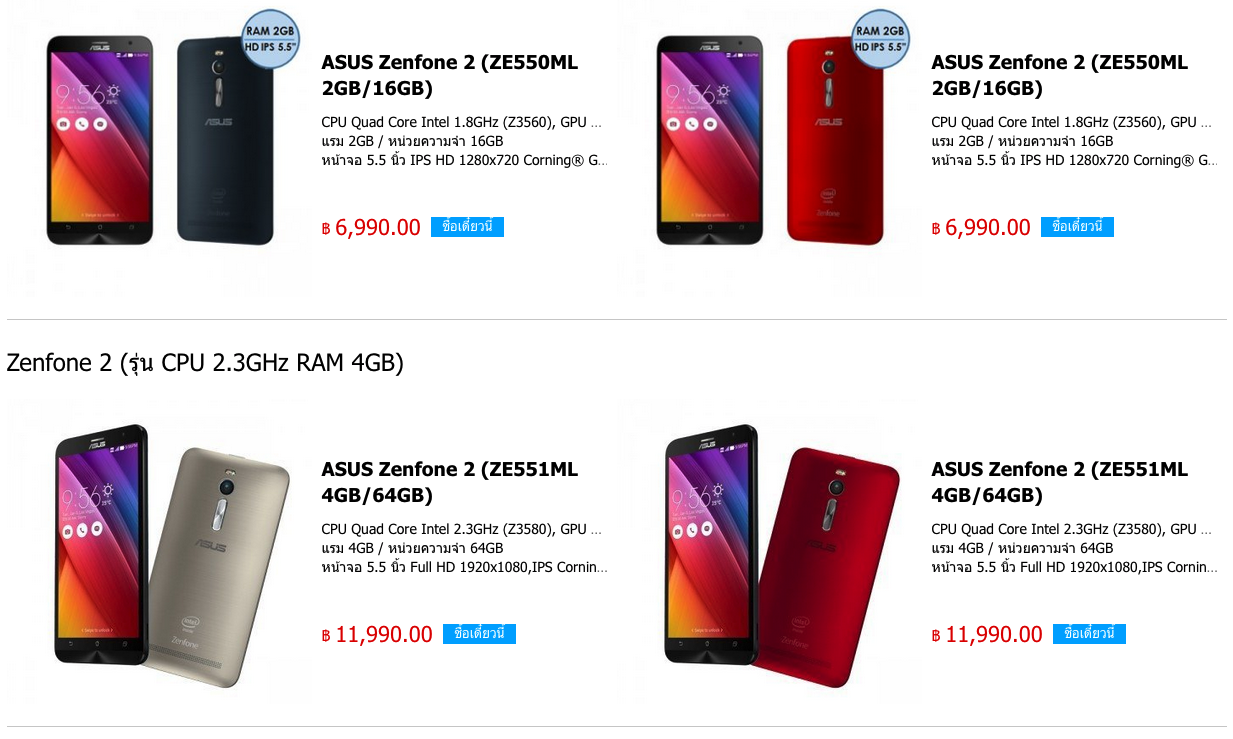Open the red Zenfone 2 ZE551ML image
1233x739 pixels.
768,552
